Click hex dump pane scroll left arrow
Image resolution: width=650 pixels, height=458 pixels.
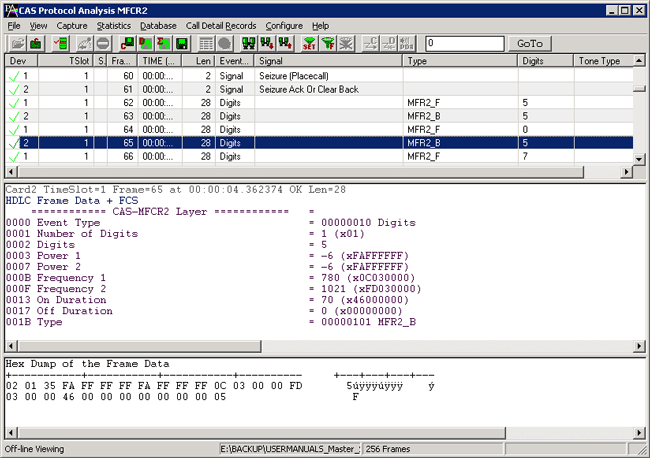(10, 433)
